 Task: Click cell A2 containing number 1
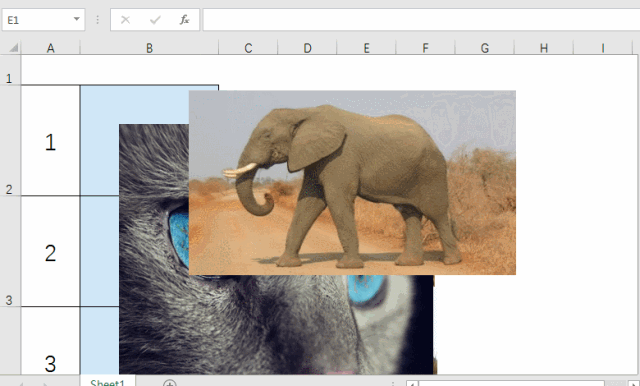point(50,141)
